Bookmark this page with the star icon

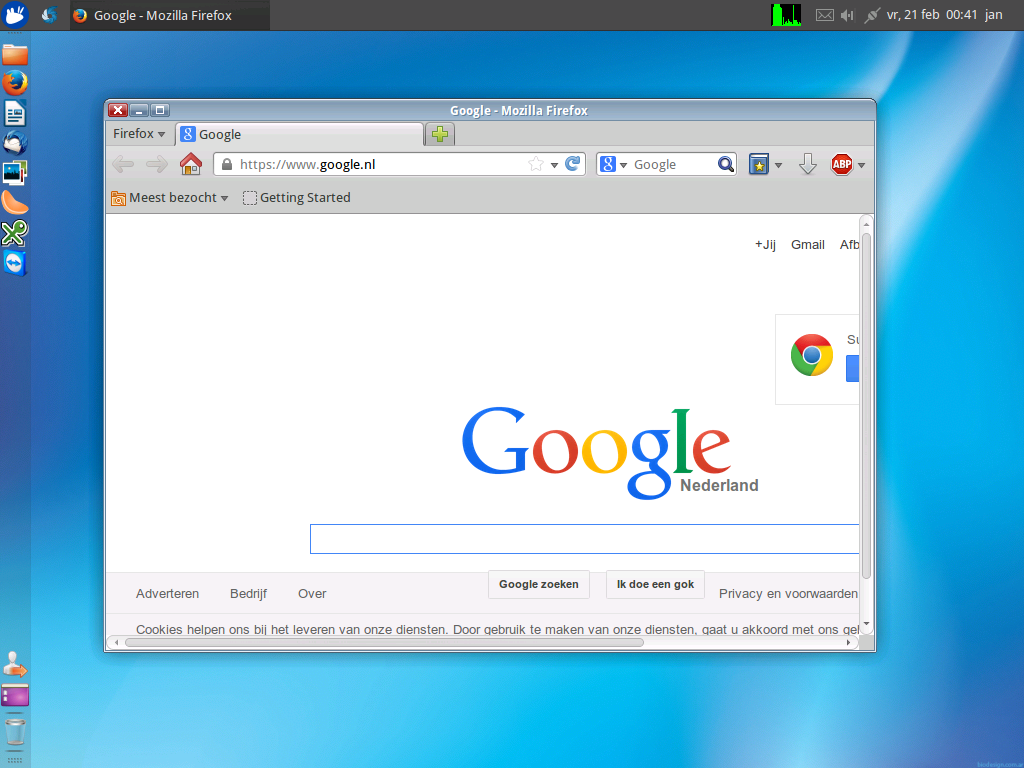tap(536, 165)
